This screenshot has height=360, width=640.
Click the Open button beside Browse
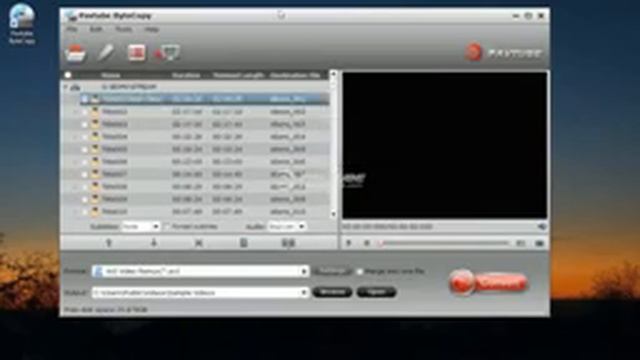click(376, 292)
